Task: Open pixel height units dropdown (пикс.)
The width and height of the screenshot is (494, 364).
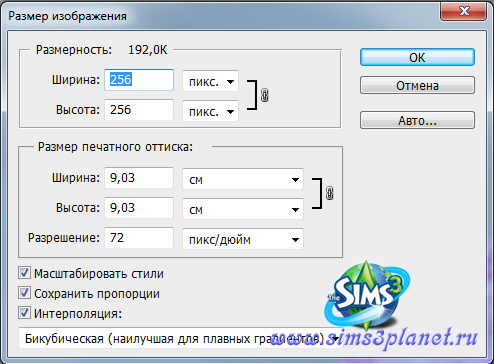Action: [211, 111]
